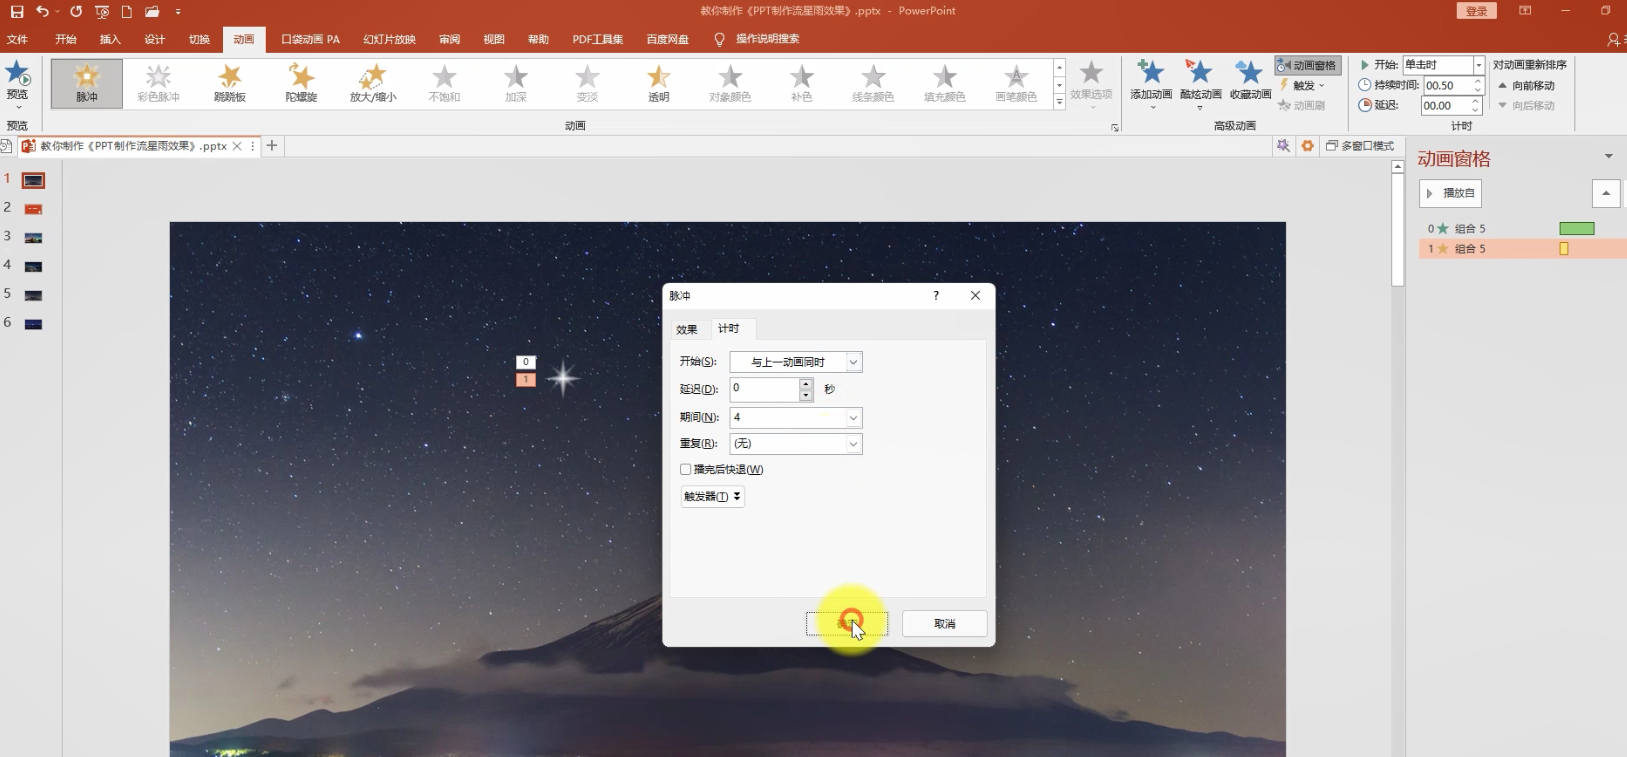Select the 跷跷板 teeter animation effect
1627x757 pixels.
coord(230,83)
